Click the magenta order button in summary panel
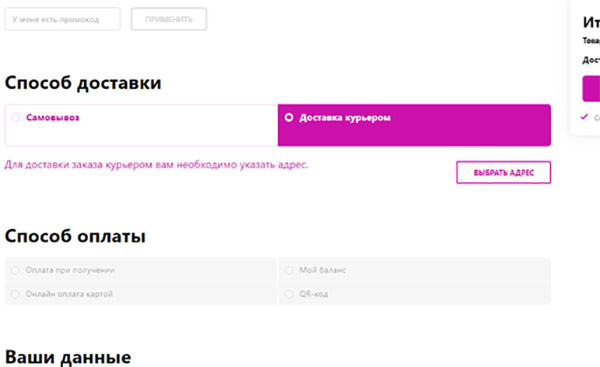Viewport: 600px width, 367px height. (x=591, y=88)
